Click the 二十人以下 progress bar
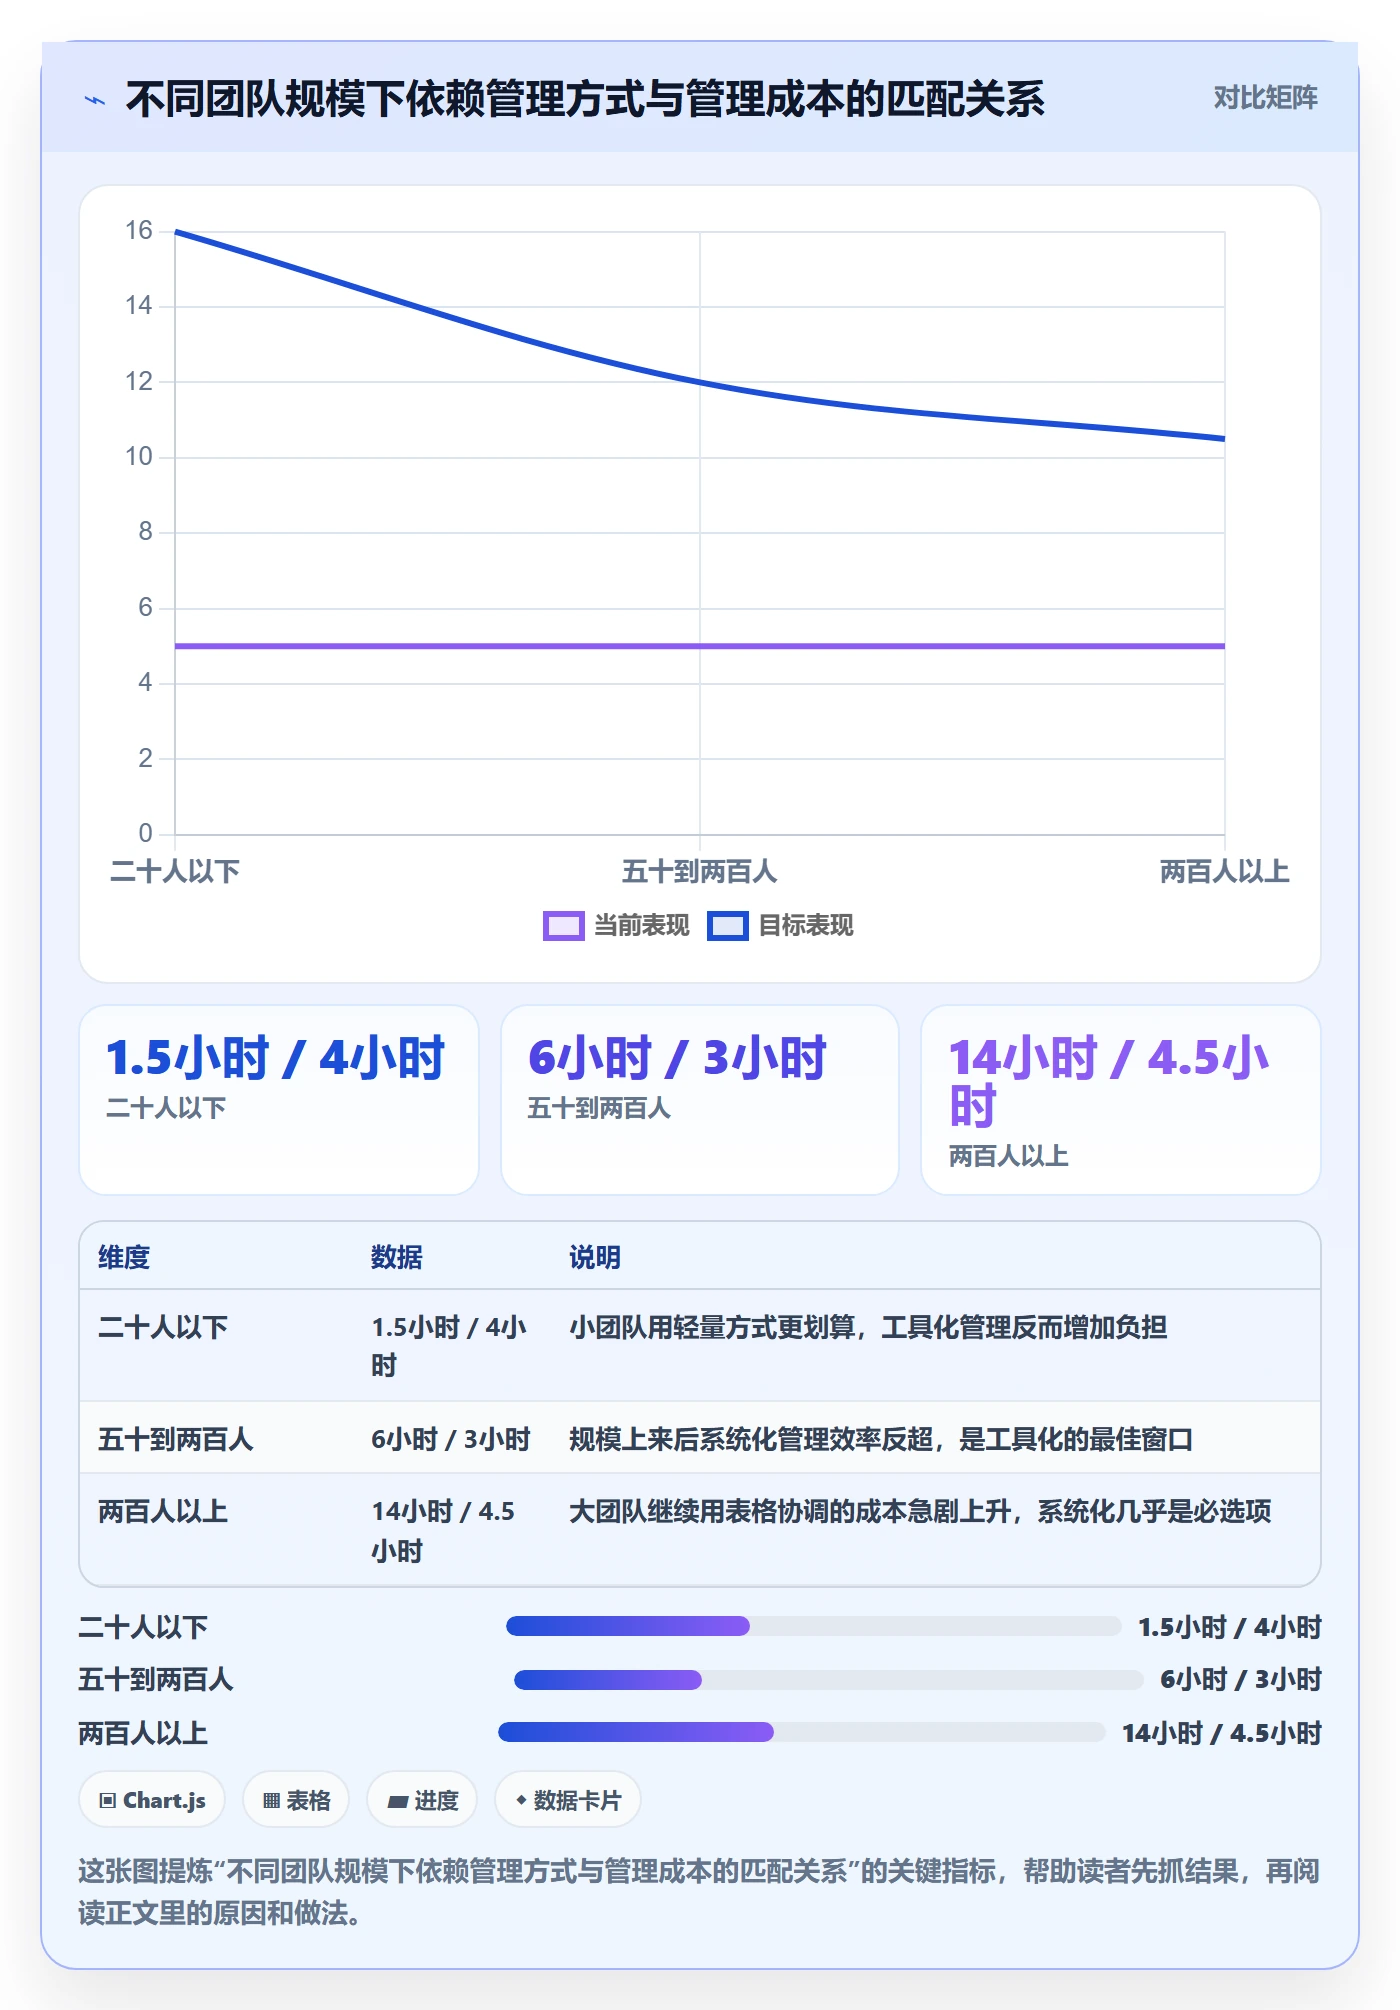1400x2010 pixels. pos(813,1626)
